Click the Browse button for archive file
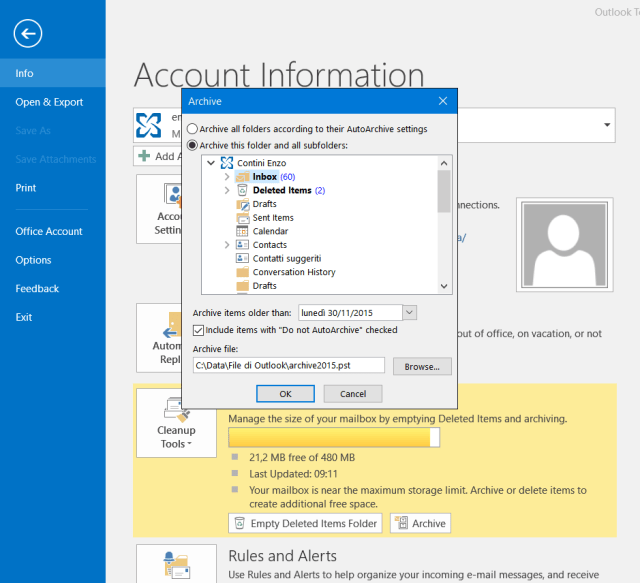This screenshot has height=583, width=640. click(x=422, y=367)
